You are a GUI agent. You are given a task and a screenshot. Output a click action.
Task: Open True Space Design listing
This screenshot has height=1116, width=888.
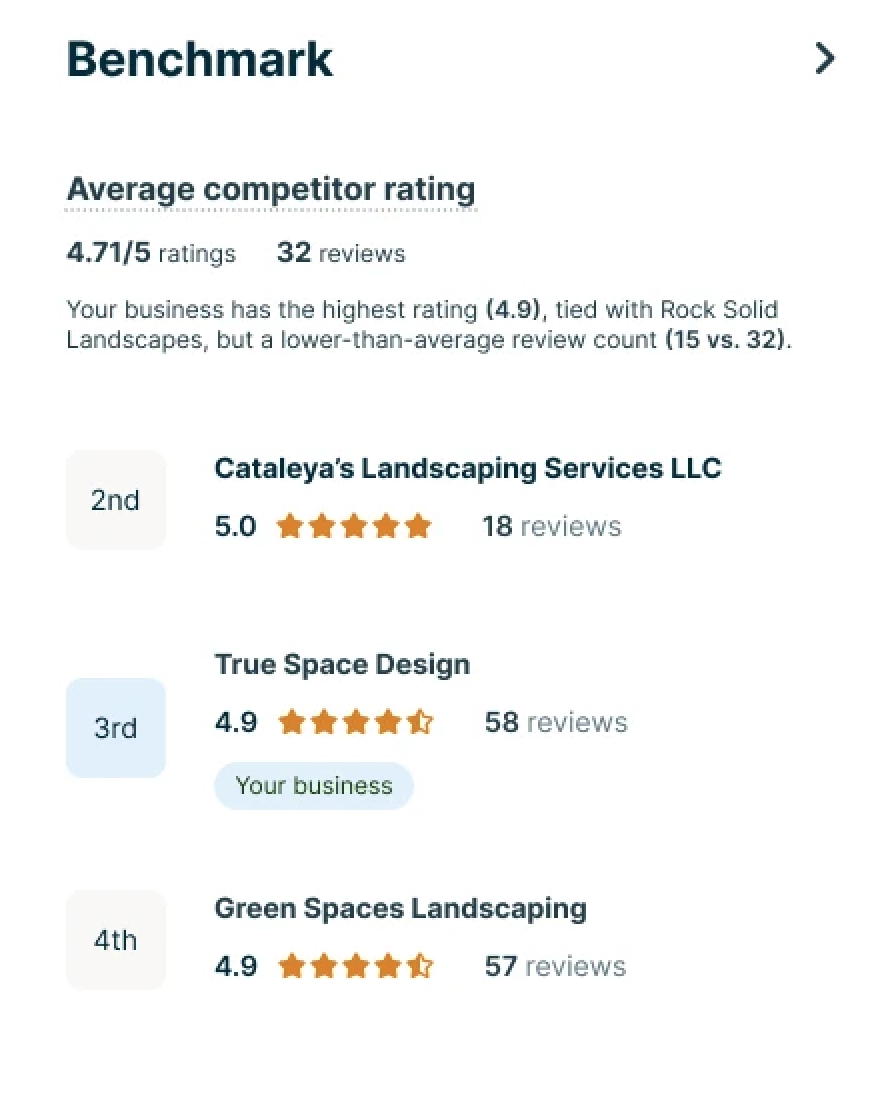tap(342, 664)
